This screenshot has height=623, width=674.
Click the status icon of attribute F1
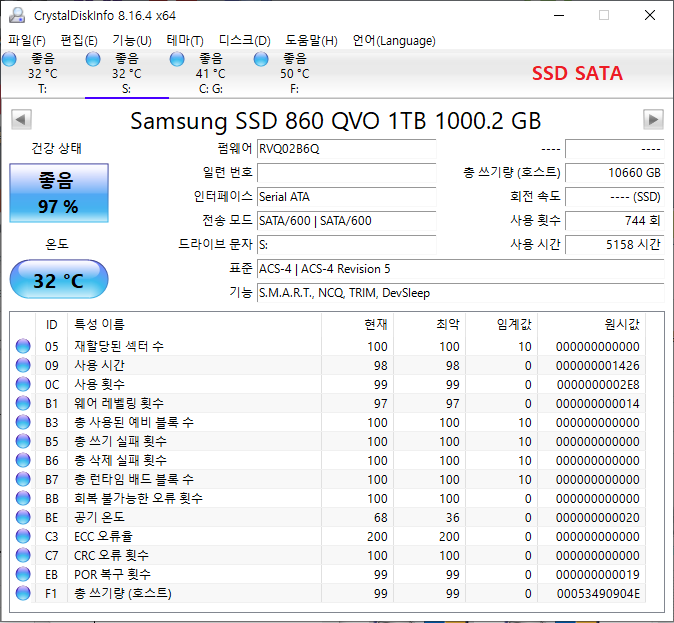click(23, 593)
